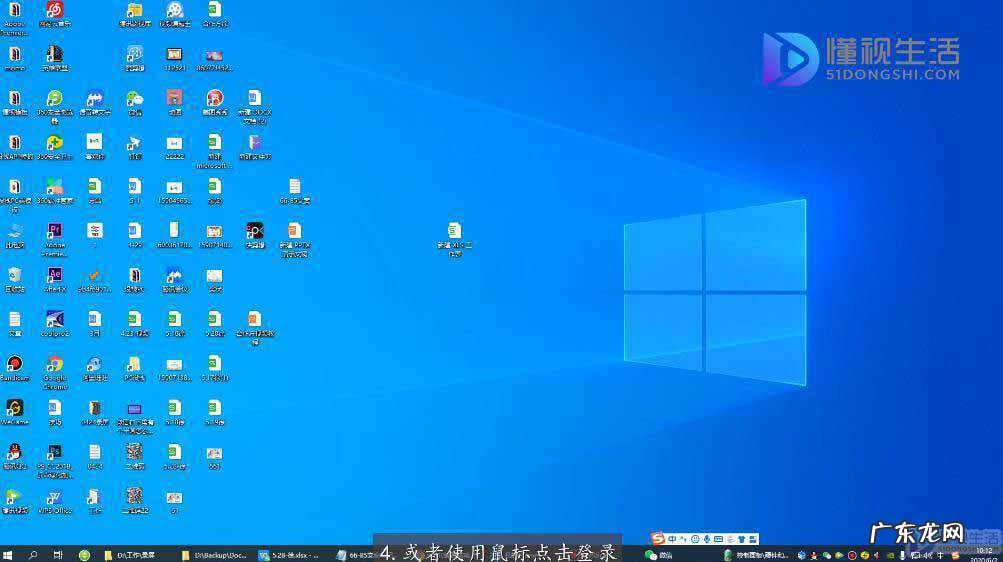Click the Windows Start button
Screen dimensions: 1003x562
(8, 554)
